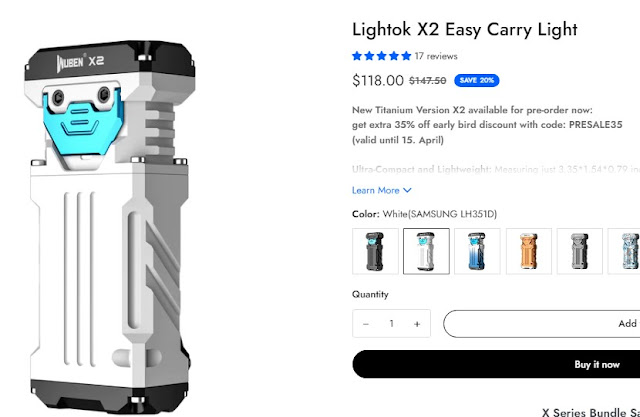The height and width of the screenshot is (417, 640).
Task: Click the $118.00 sale price
Action: (378, 80)
